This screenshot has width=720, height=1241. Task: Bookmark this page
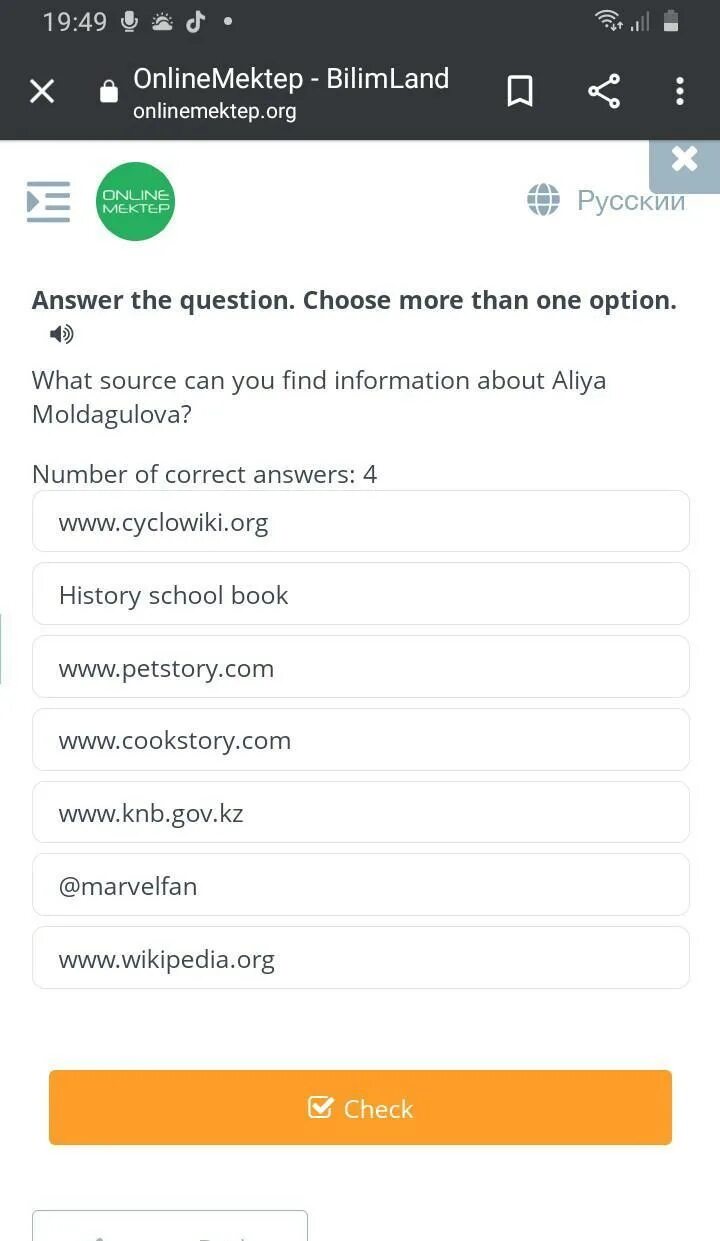pos(520,92)
